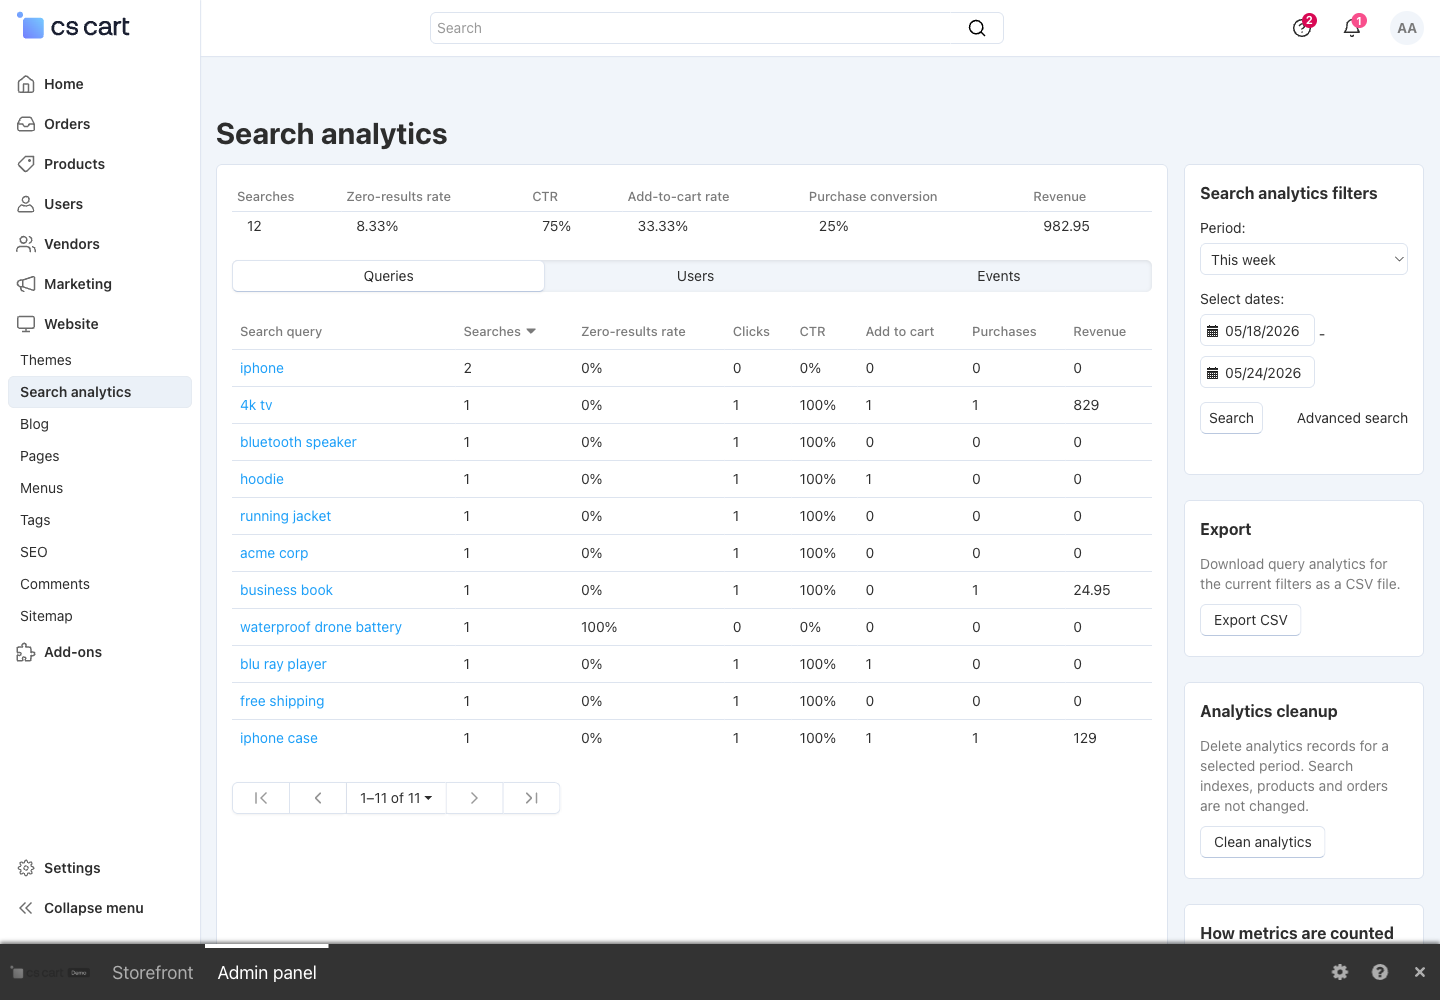Click Collapse menu

click(x=93, y=908)
